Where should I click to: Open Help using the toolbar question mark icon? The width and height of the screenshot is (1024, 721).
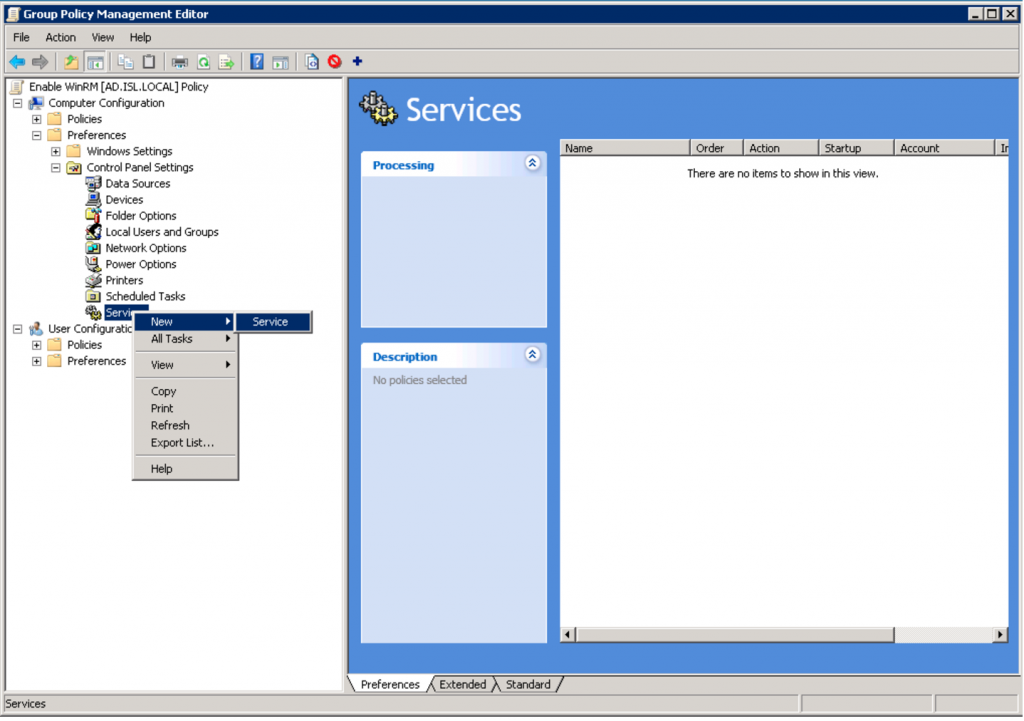[256, 61]
